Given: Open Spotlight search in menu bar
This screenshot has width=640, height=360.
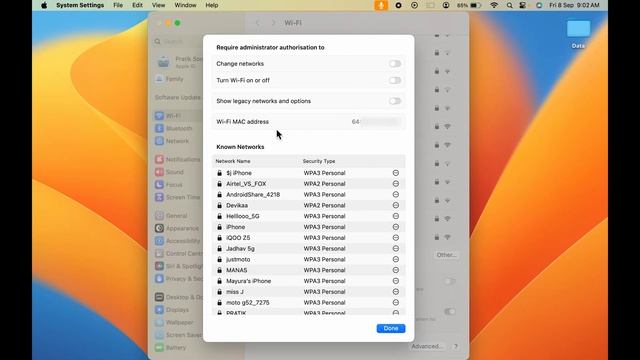Looking at the screenshot, I should (x=509, y=5).
